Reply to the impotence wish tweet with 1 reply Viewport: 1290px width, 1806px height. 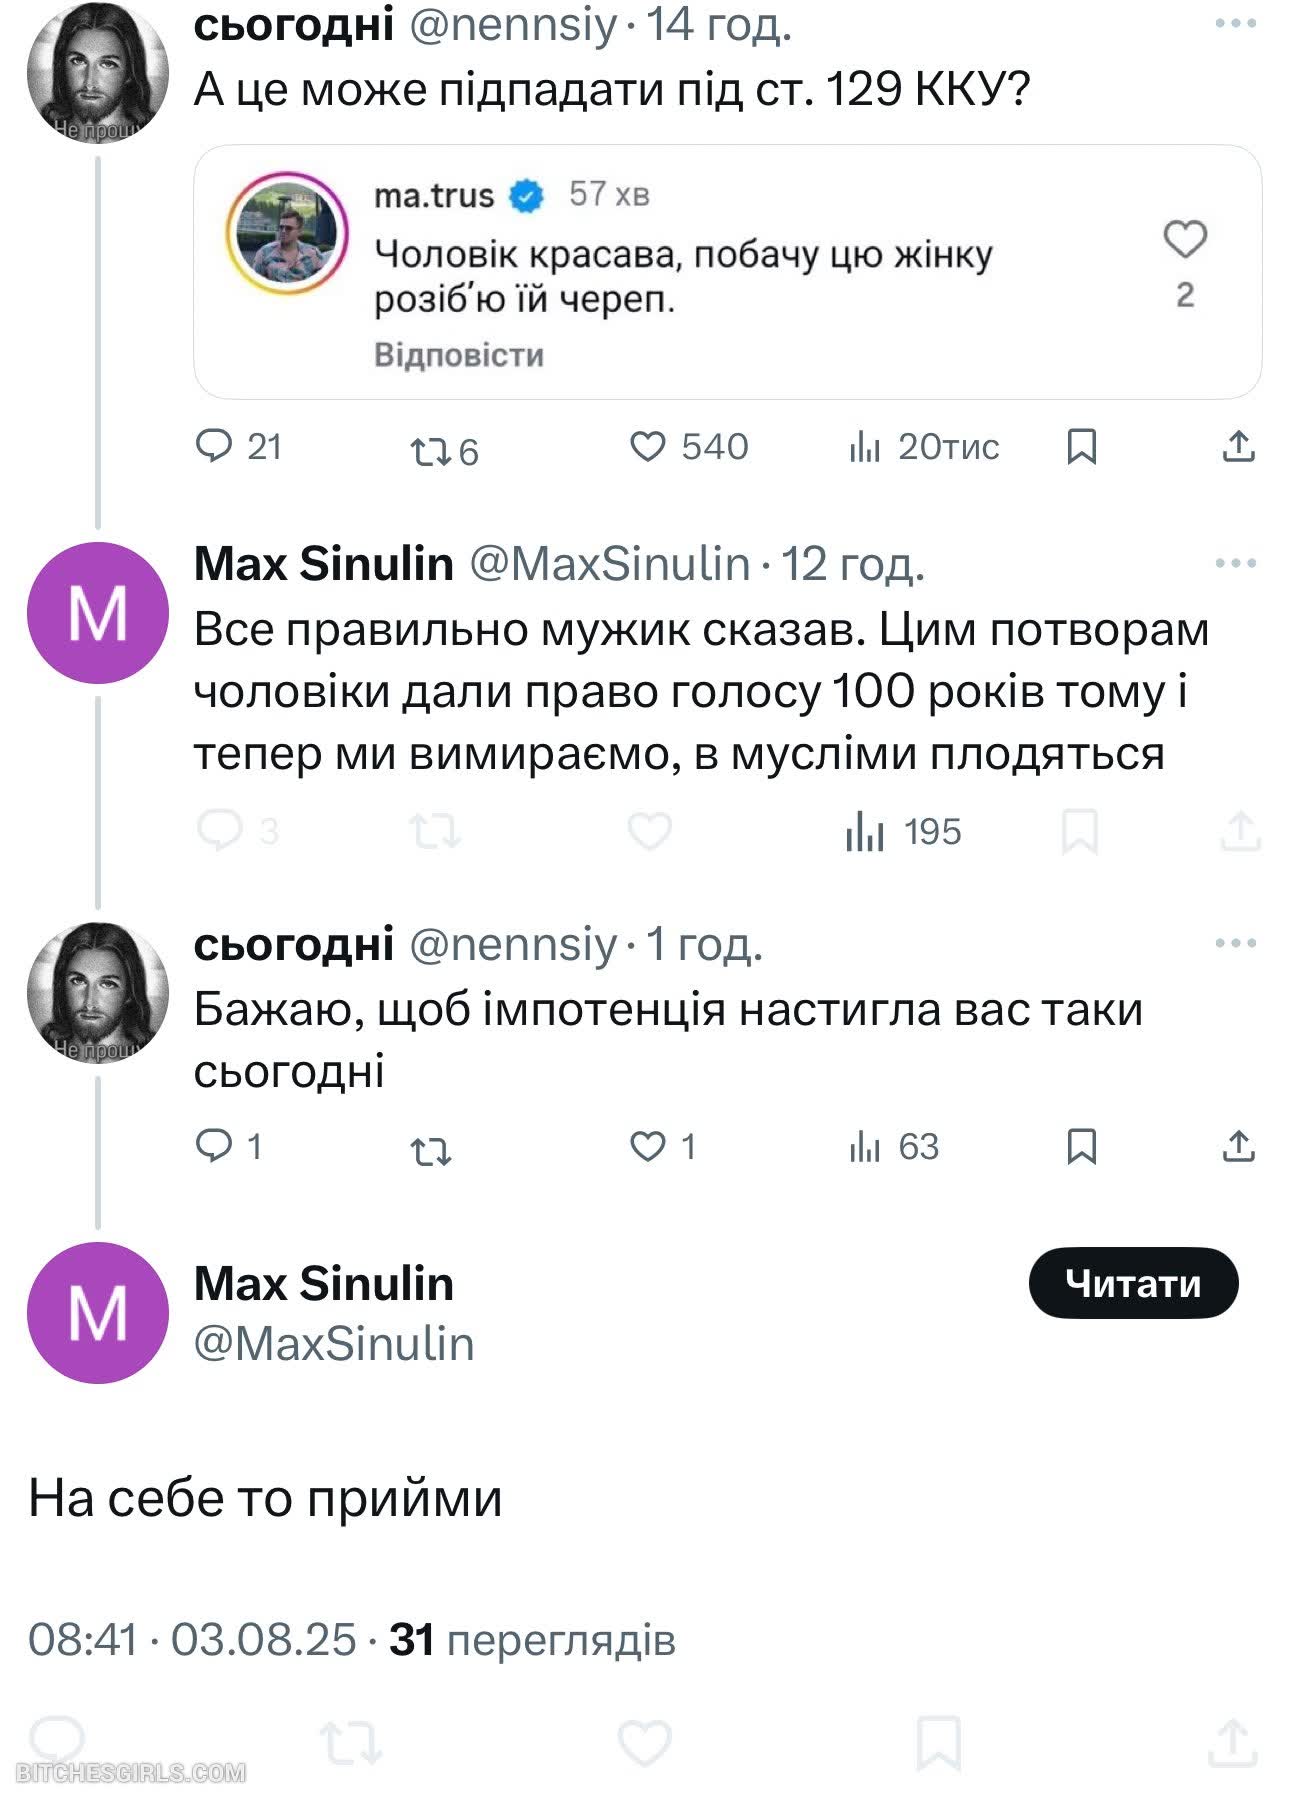[x=213, y=1146]
